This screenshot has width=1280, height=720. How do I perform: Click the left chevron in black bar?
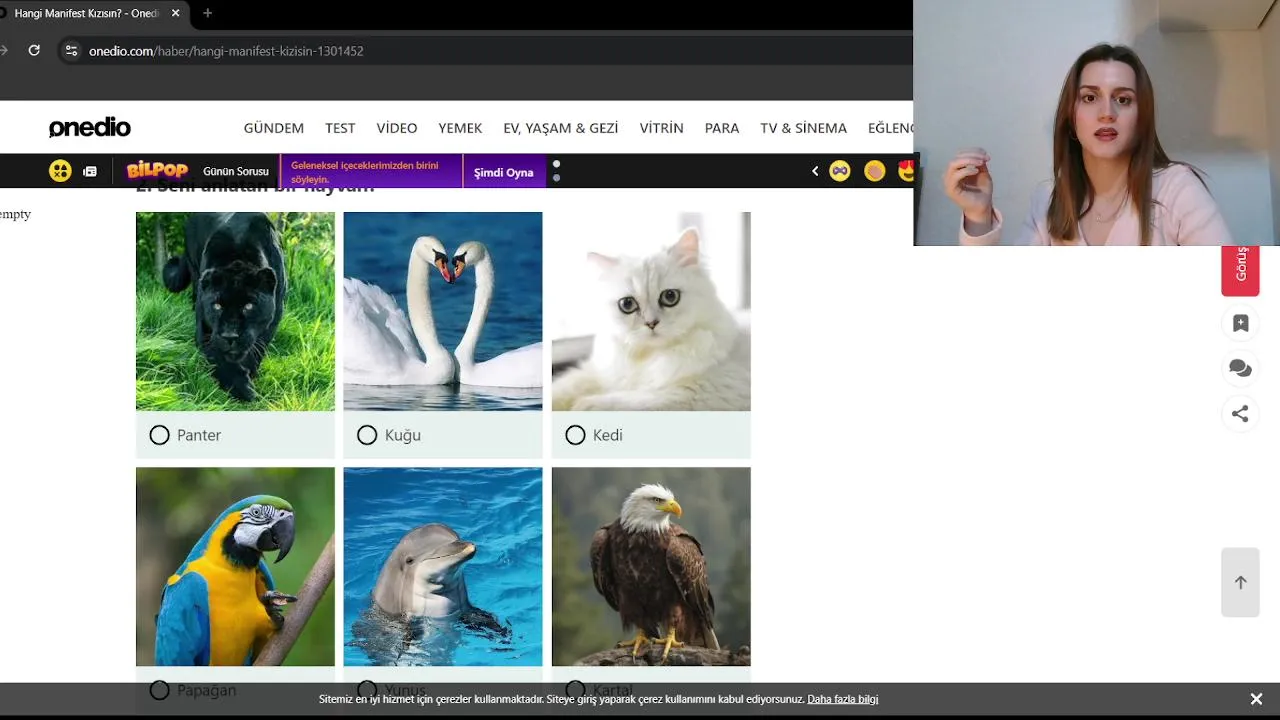tap(815, 172)
